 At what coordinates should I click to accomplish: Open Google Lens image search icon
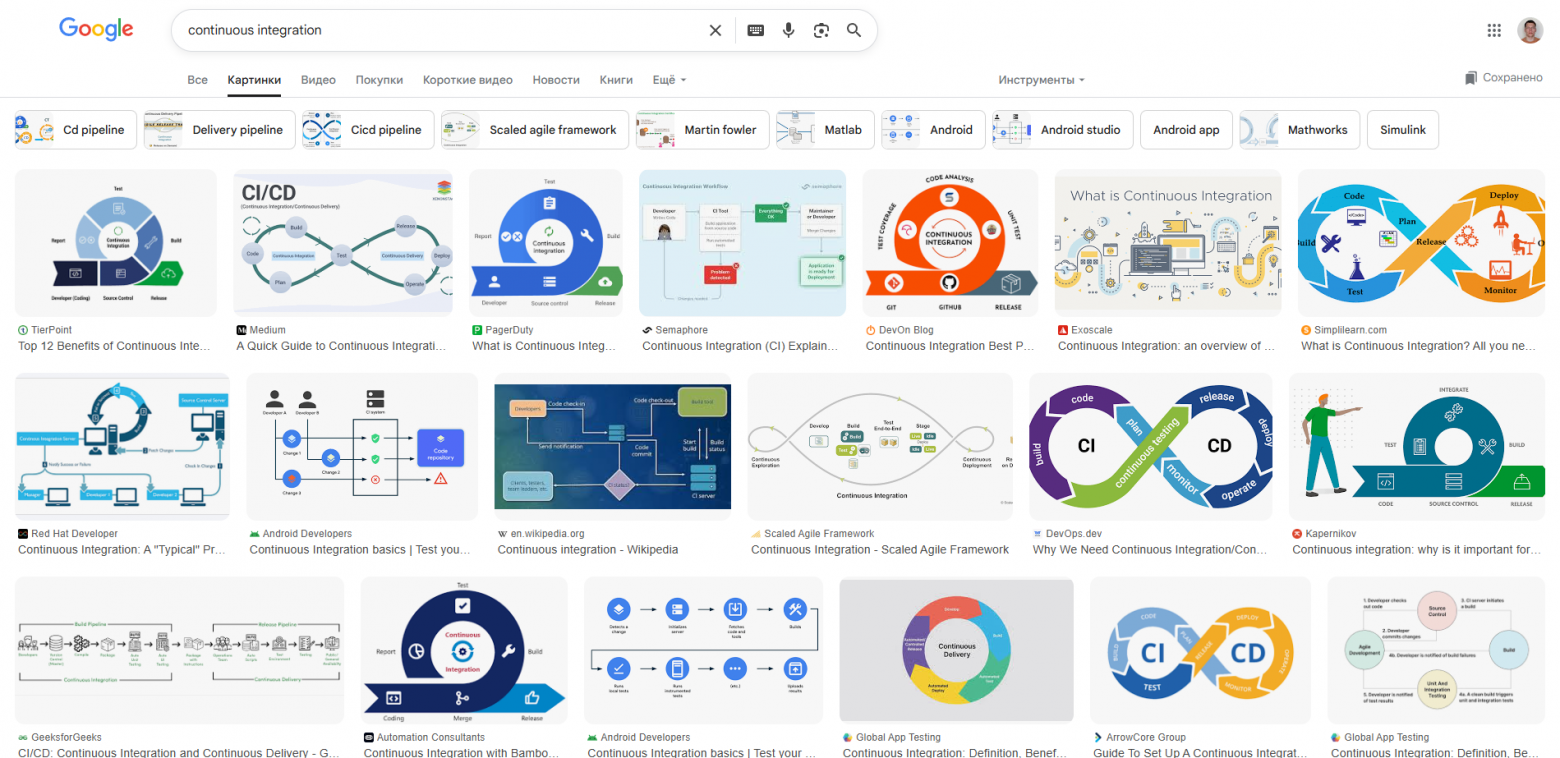pyautogui.click(x=821, y=30)
